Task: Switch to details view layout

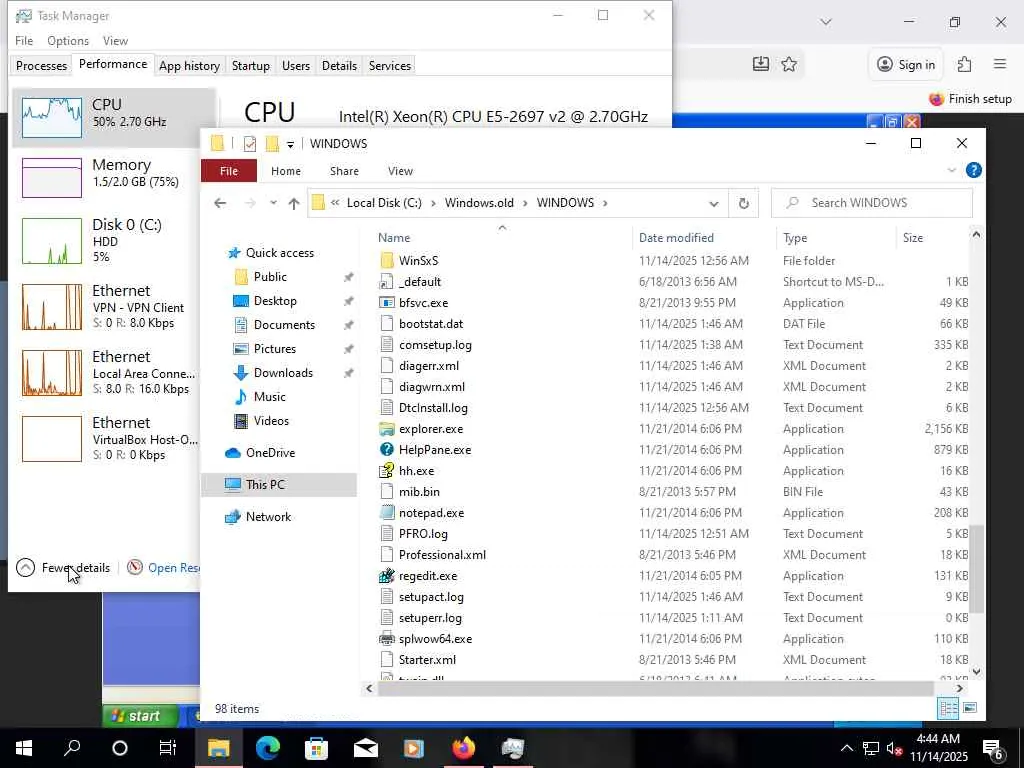Action: click(948, 708)
